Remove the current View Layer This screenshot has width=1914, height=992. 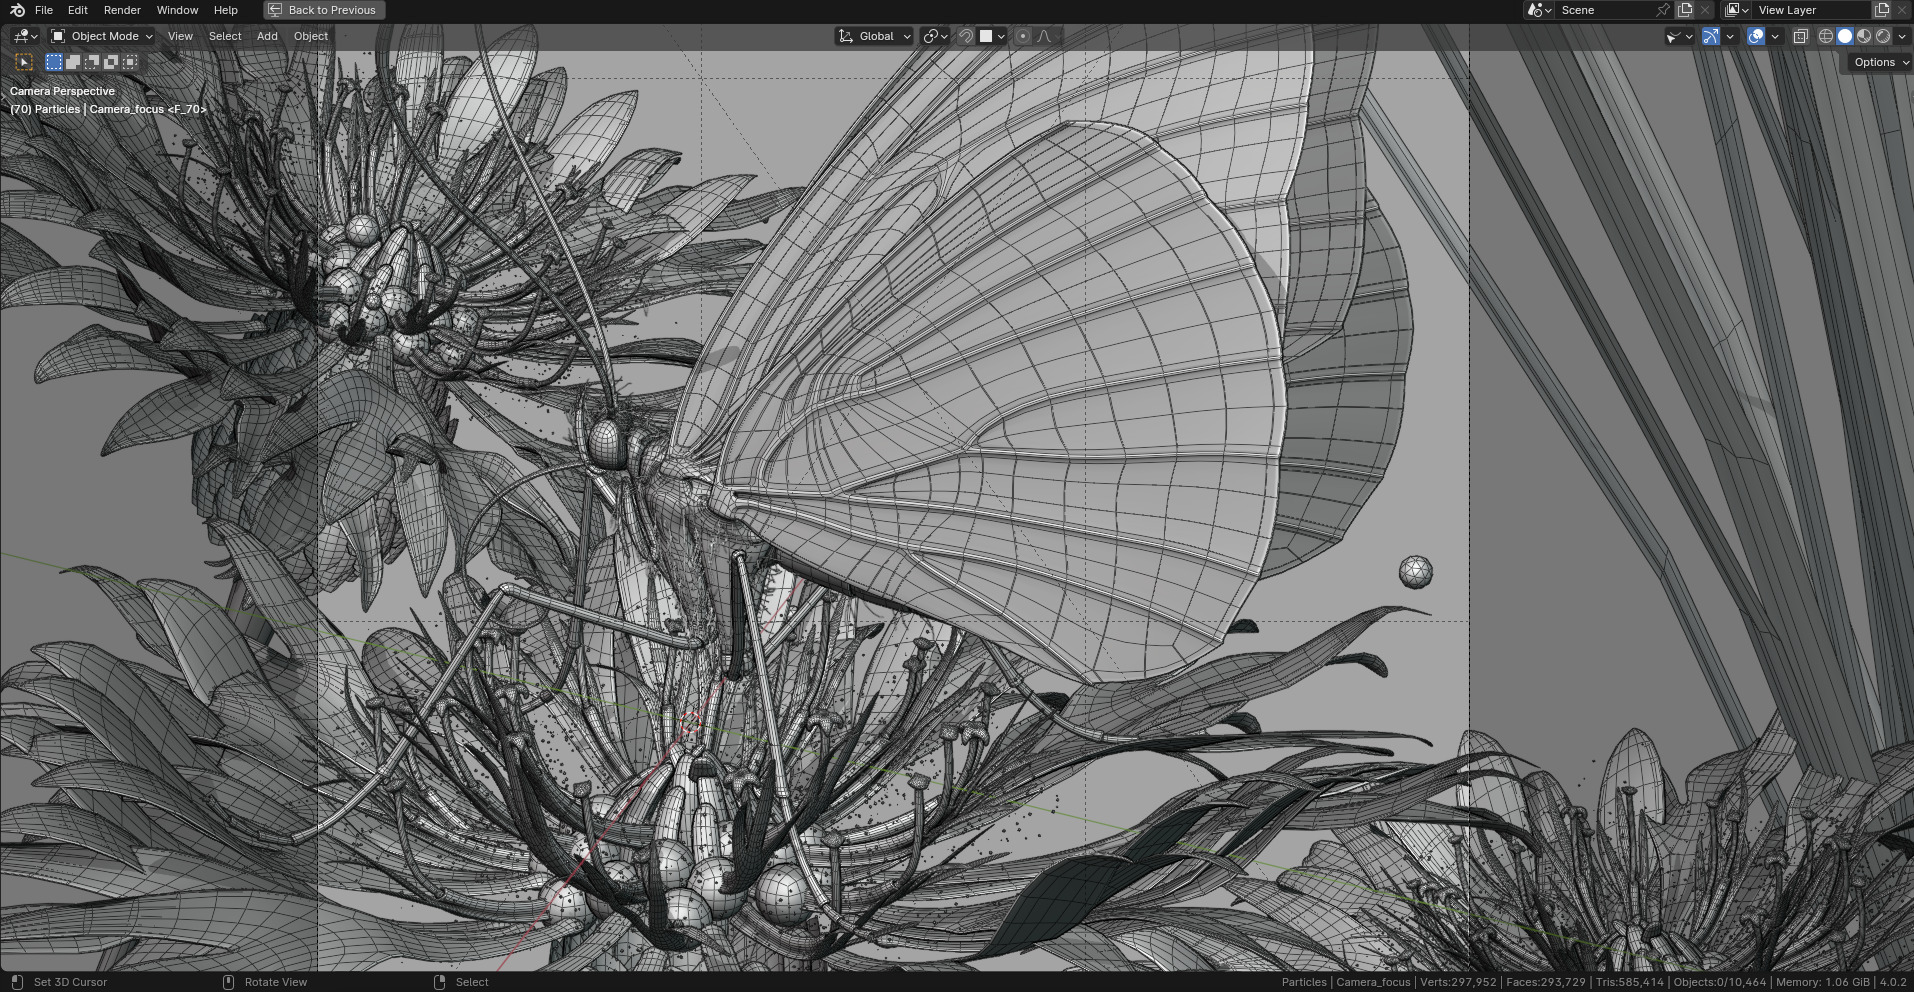pyautogui.click(x=1902, y=10)
